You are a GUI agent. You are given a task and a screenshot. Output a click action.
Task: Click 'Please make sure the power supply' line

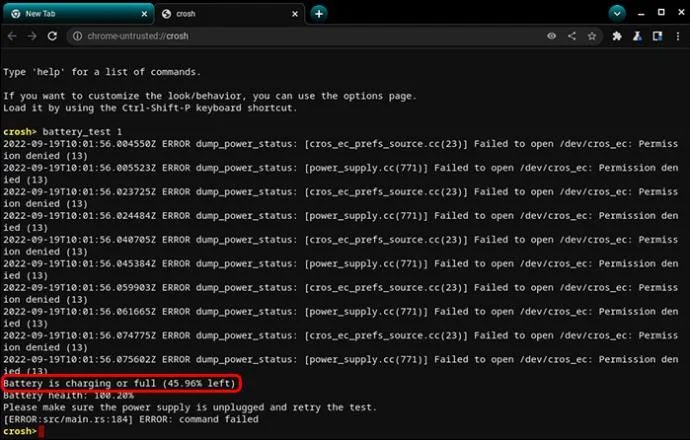point(190,407)
